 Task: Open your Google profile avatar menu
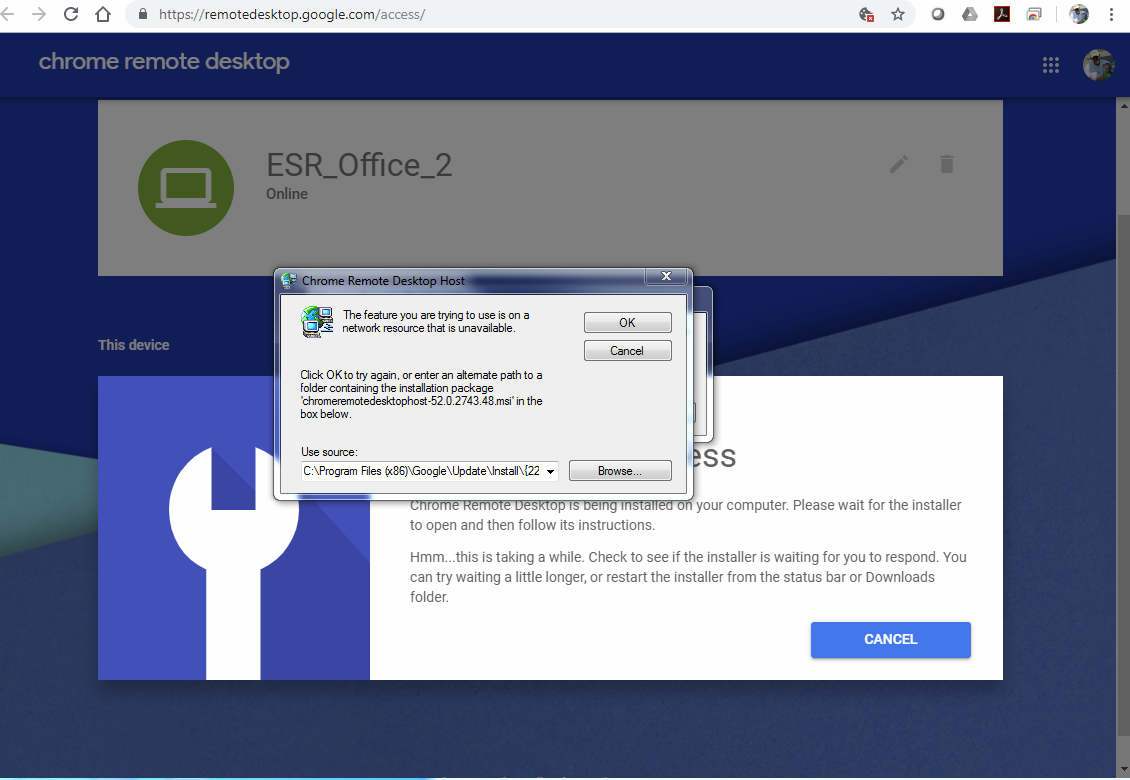[x=1098, y=64]
